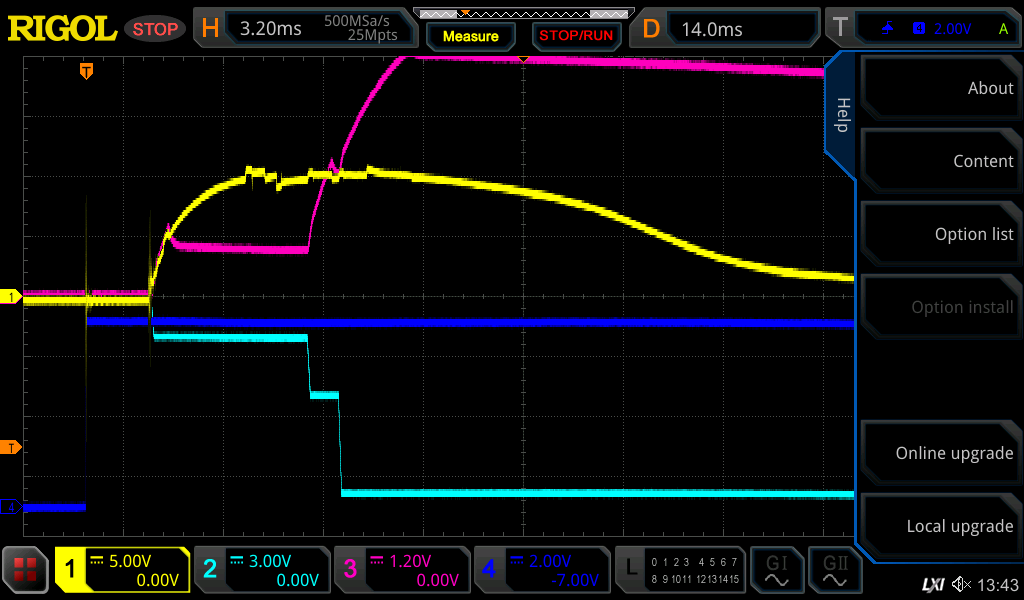This screenshot has width=1024, height=600.
Task: Select the About menu item
Action: [x=942, y=88]
